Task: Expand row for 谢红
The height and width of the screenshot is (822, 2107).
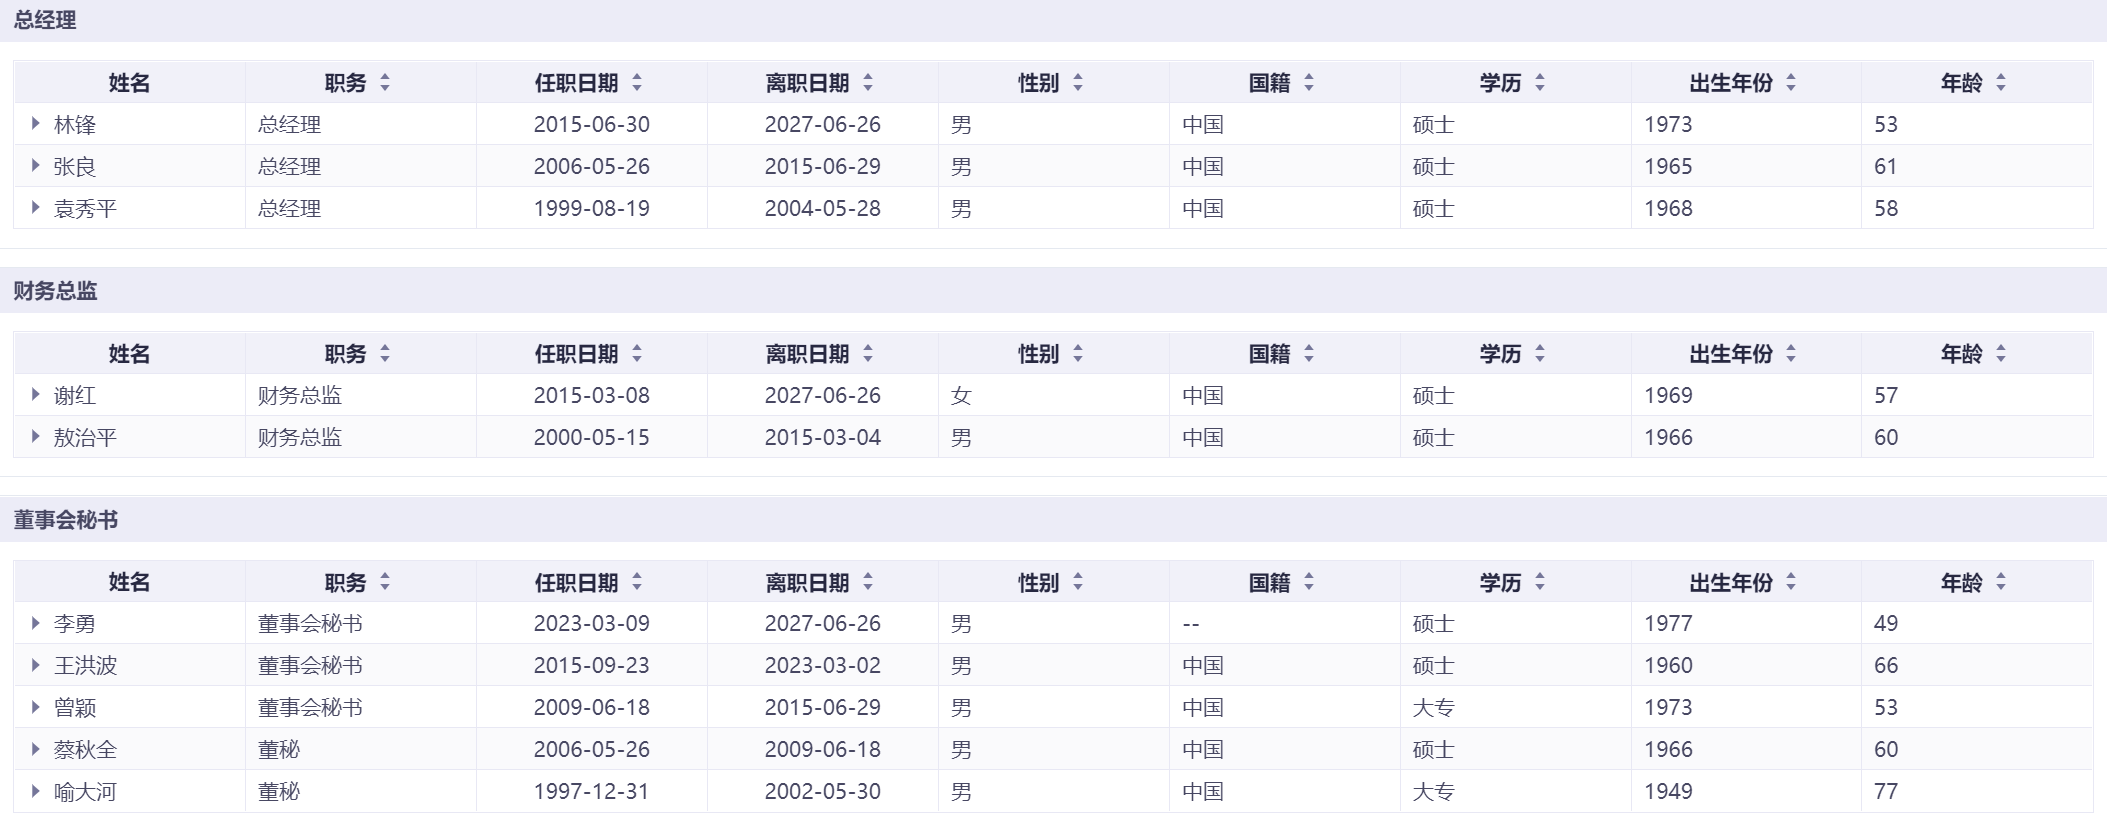Action: [36, 395]
